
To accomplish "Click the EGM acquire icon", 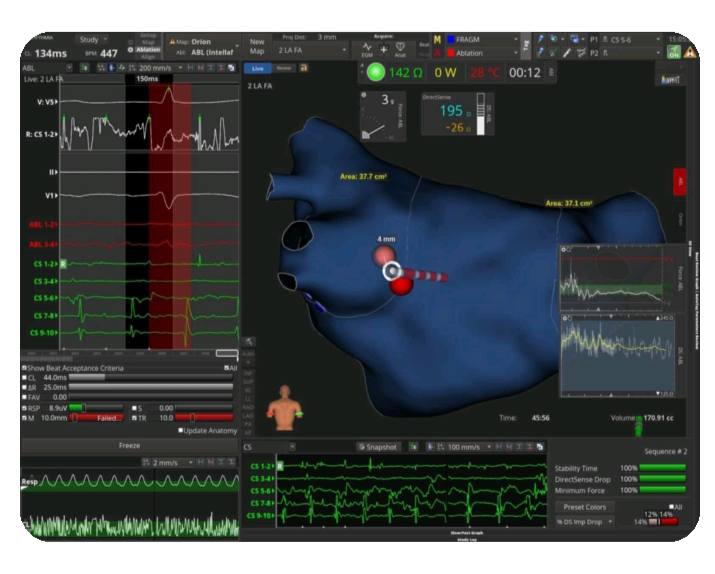I will pos(367,48).
